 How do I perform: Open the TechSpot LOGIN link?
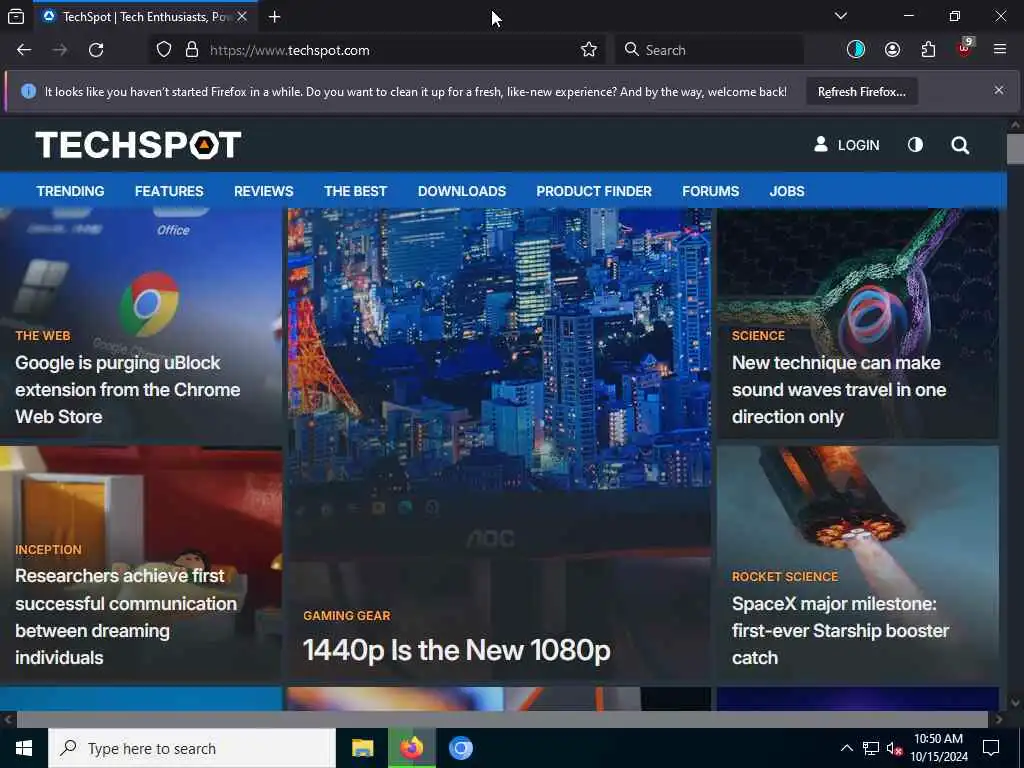[x=846, y=145]
